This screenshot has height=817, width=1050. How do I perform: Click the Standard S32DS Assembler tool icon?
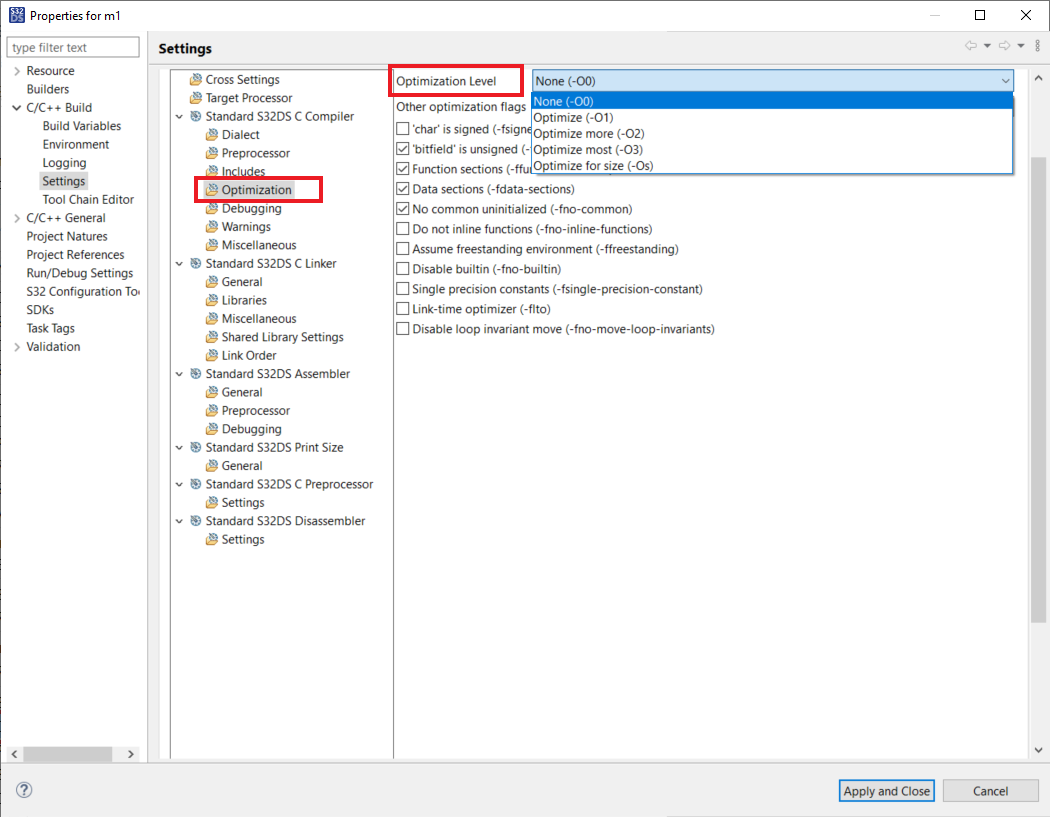pyautogui.click(x=196, y=374)
